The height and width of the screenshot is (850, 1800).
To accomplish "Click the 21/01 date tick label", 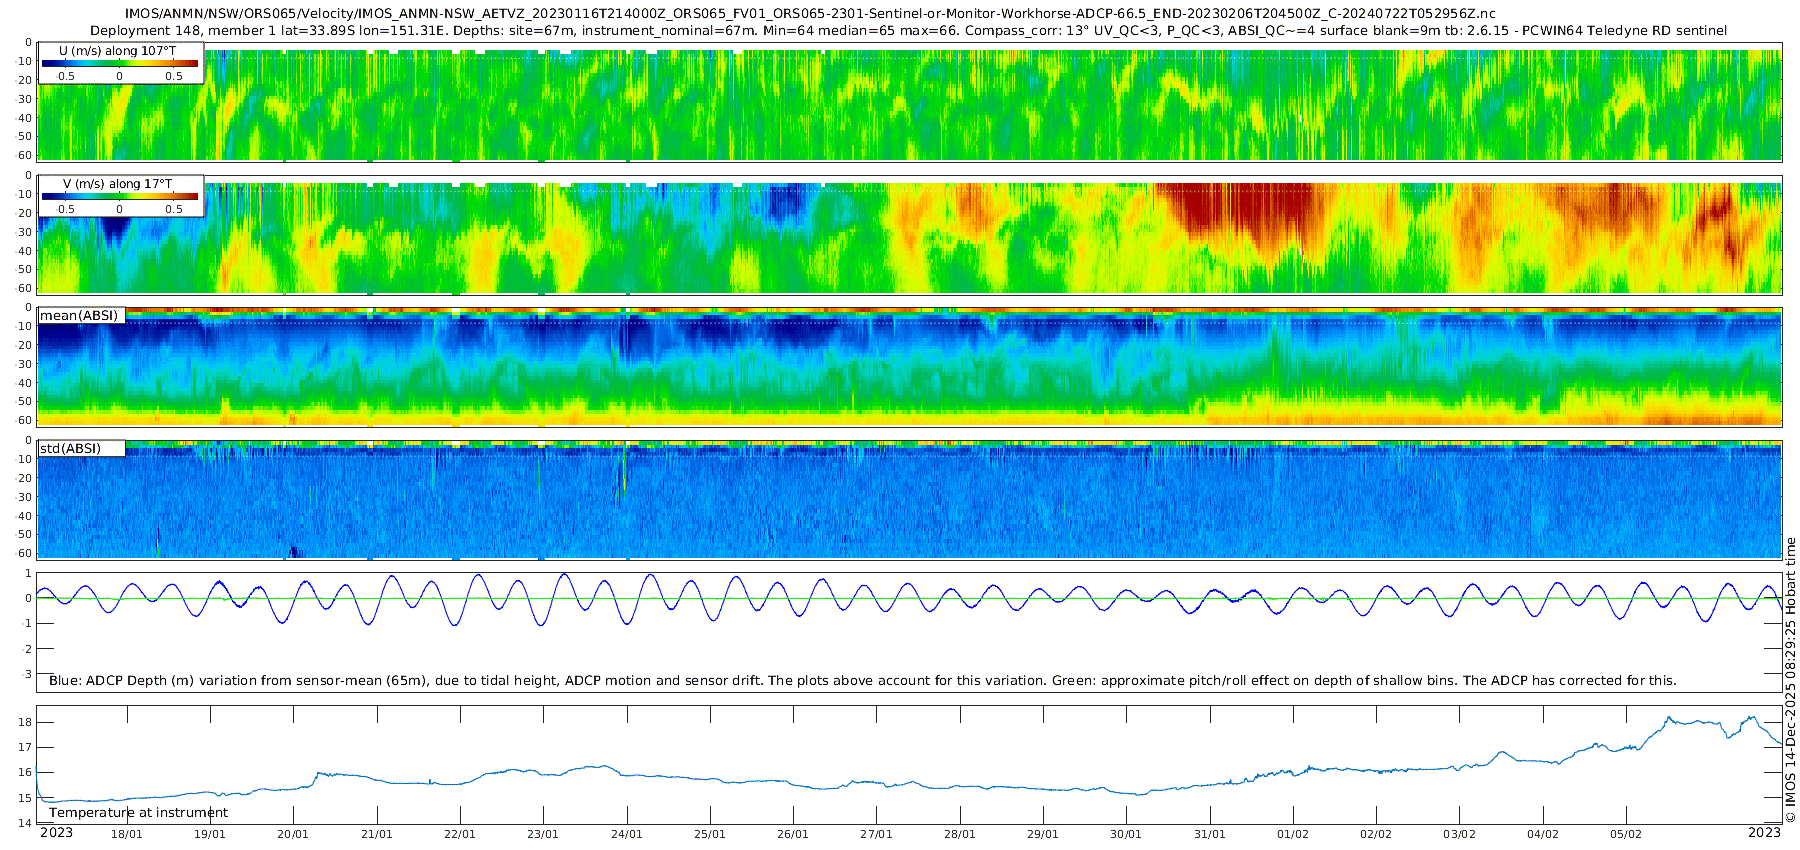I will tap(376, 834).
